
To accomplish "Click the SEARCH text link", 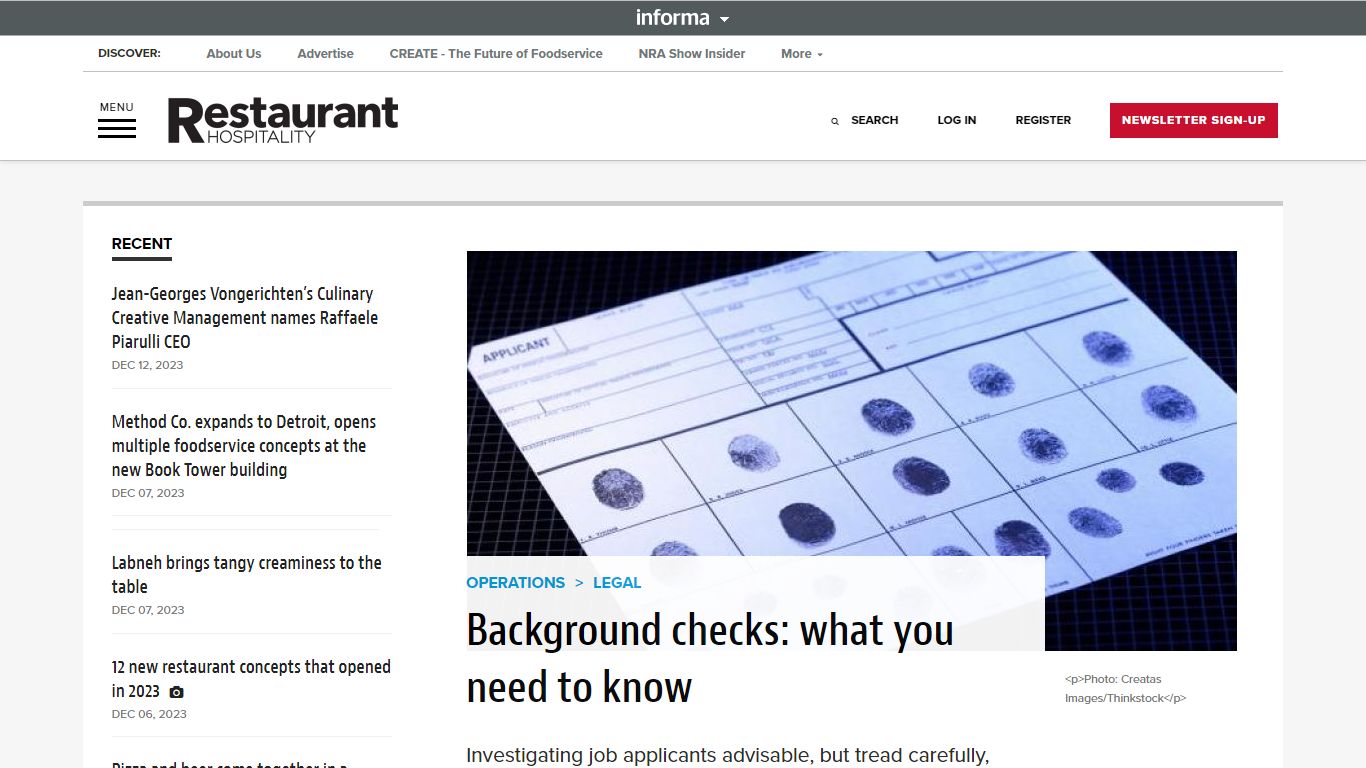I will pos(875,120).
